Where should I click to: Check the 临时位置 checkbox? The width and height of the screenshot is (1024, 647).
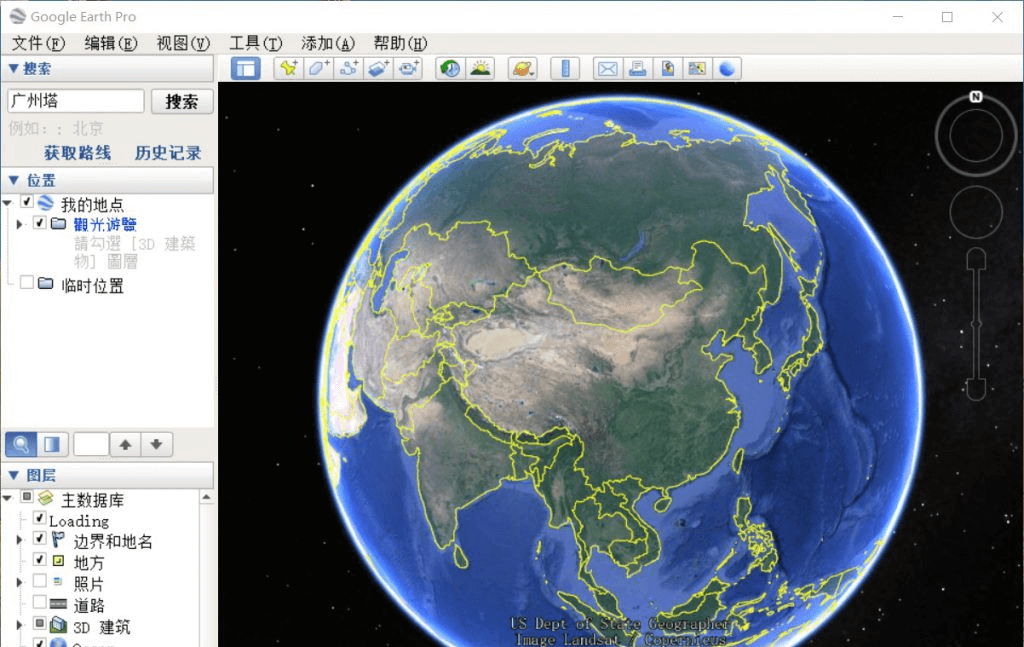pos(27,282)
